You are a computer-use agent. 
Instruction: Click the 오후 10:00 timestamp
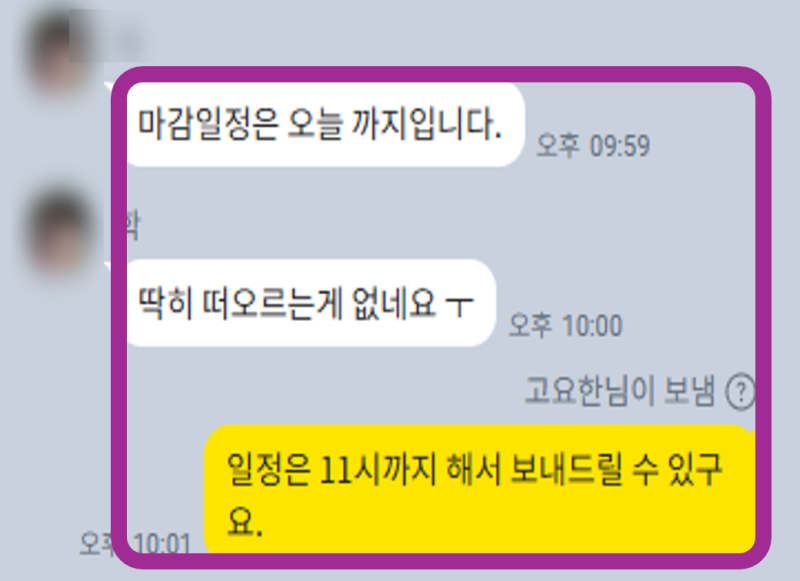(x=566, y=325)
